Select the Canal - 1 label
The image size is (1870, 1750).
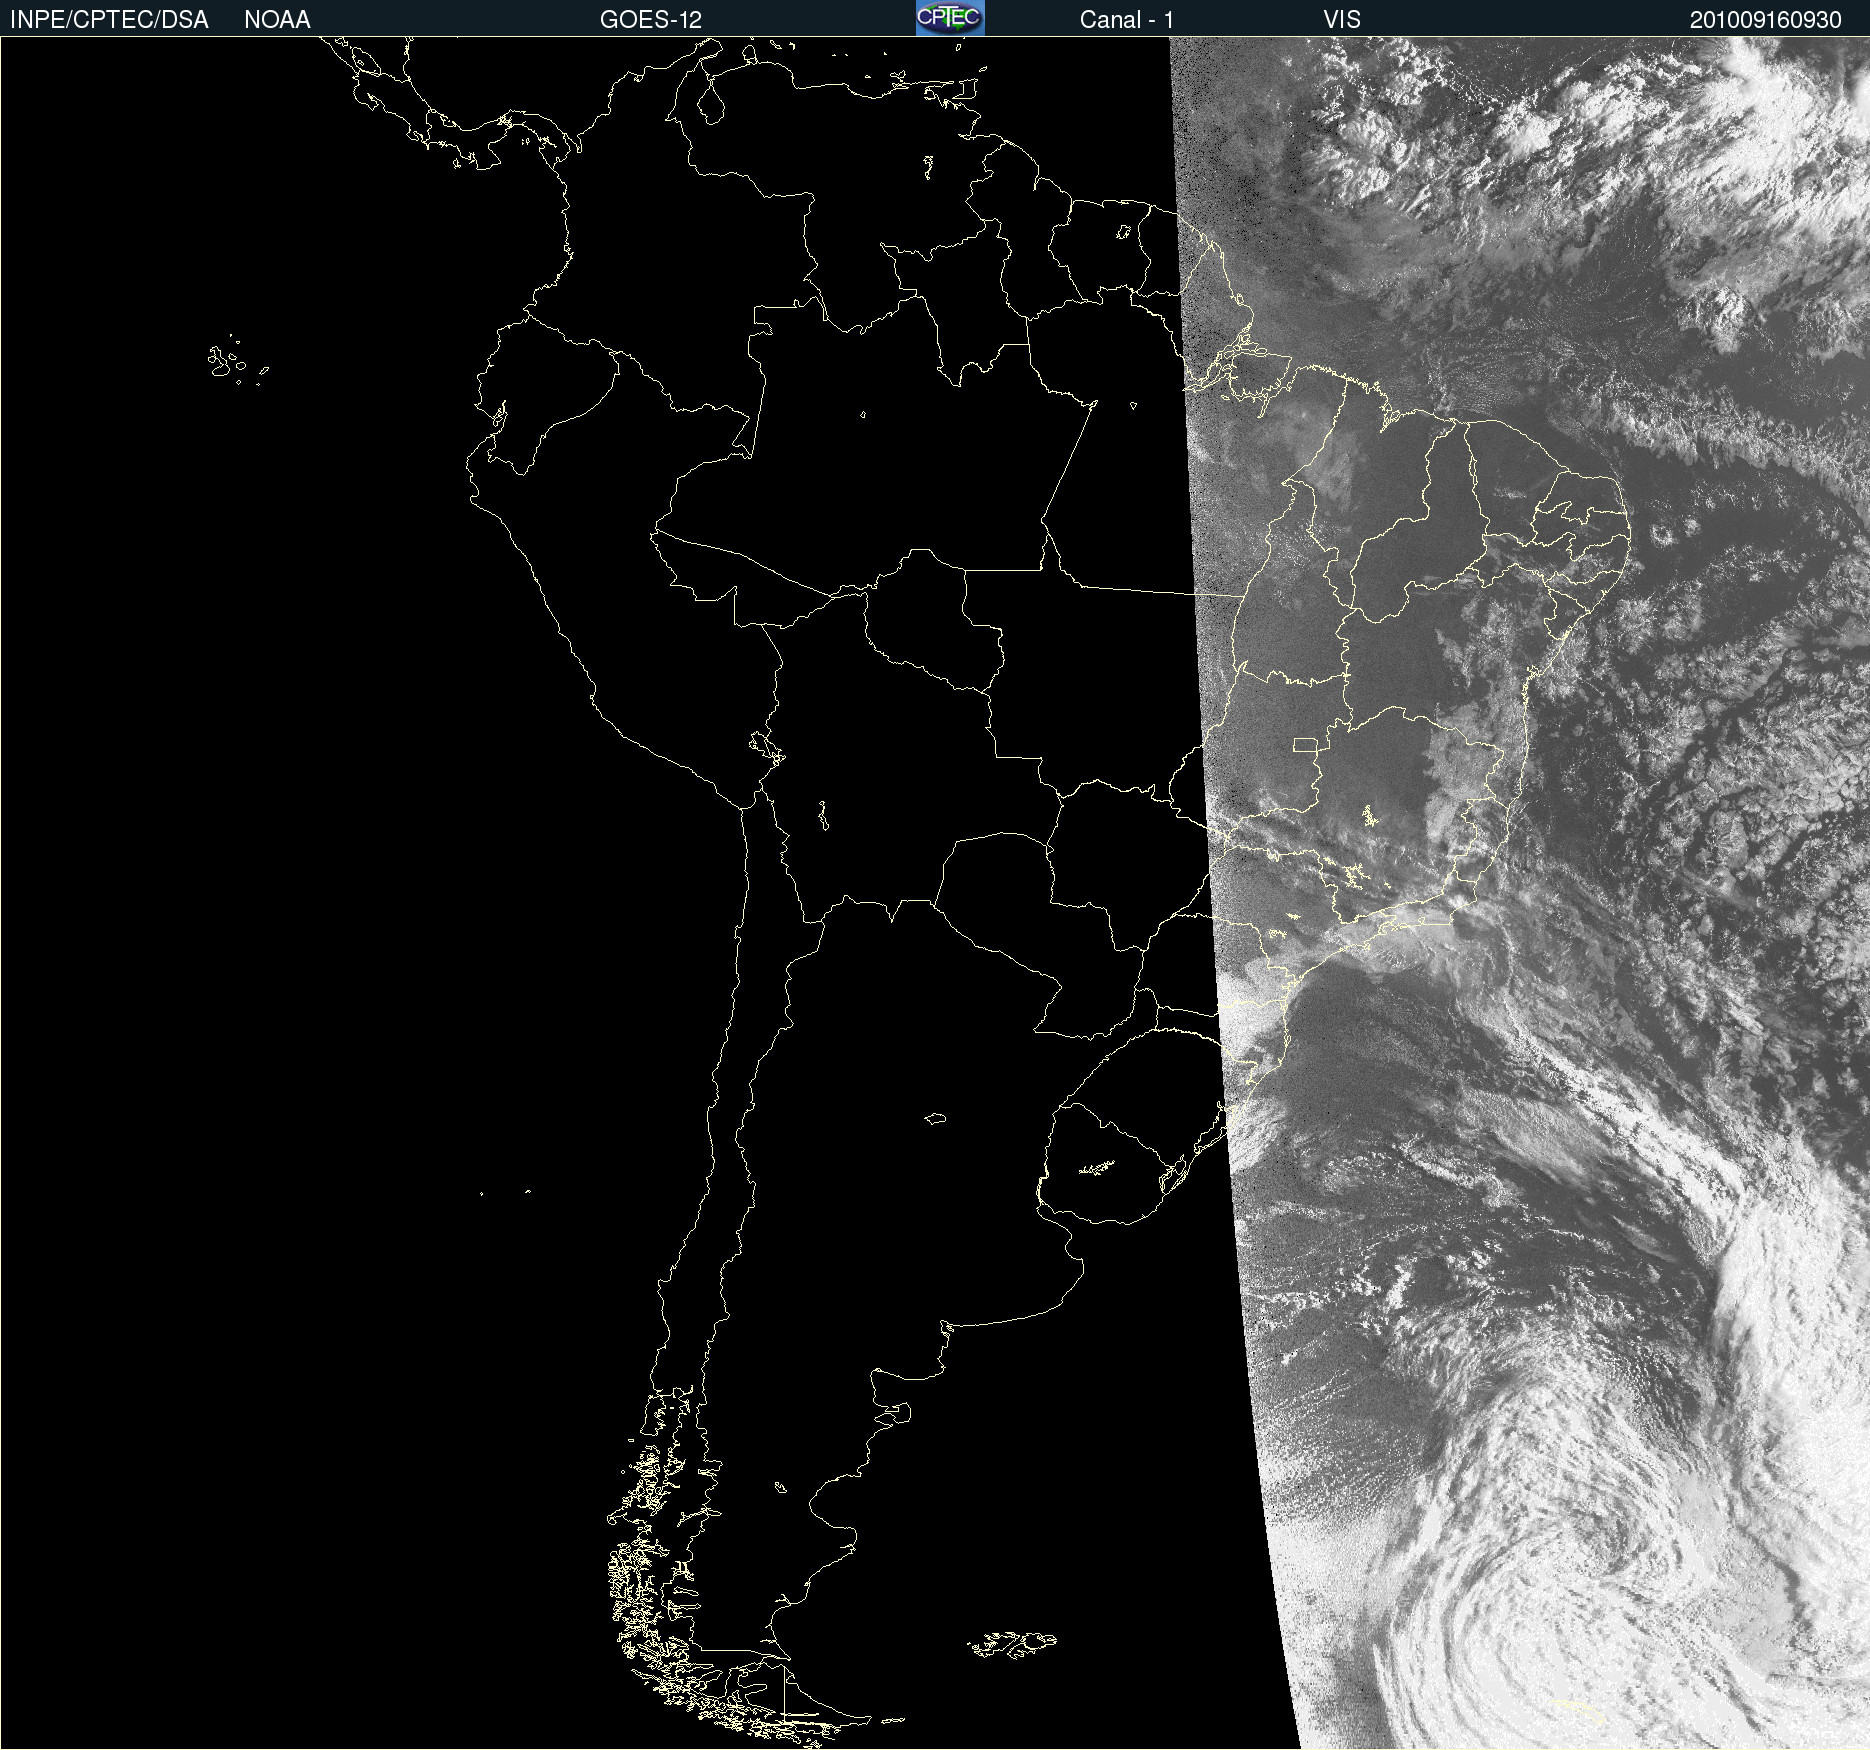tap(1127, 20)
